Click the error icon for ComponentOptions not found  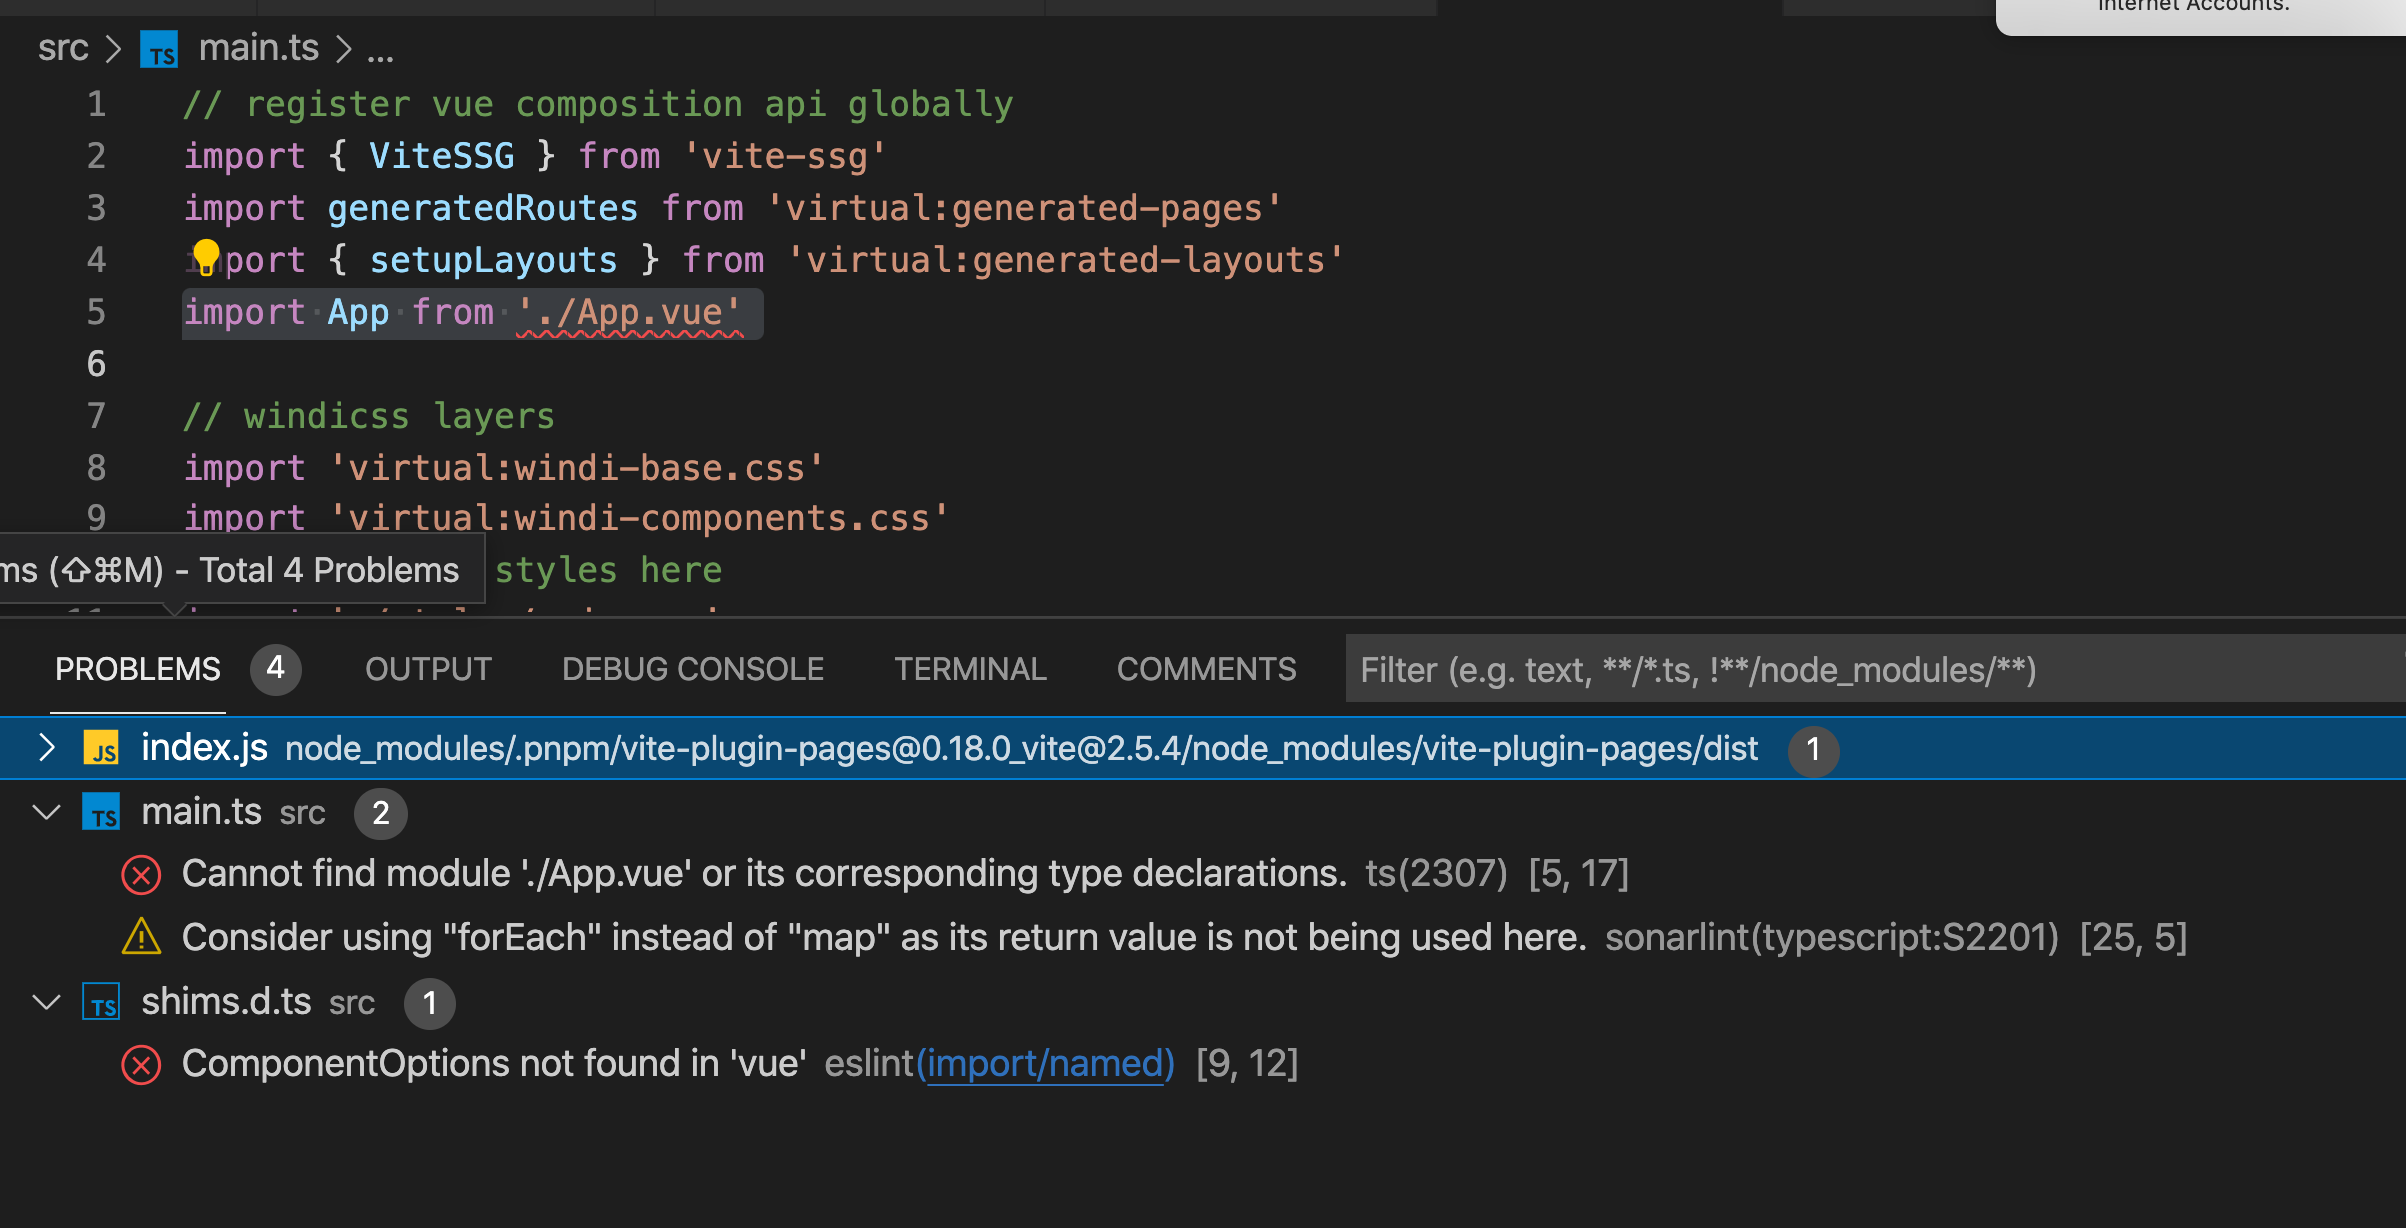[x=141, y=1064]
